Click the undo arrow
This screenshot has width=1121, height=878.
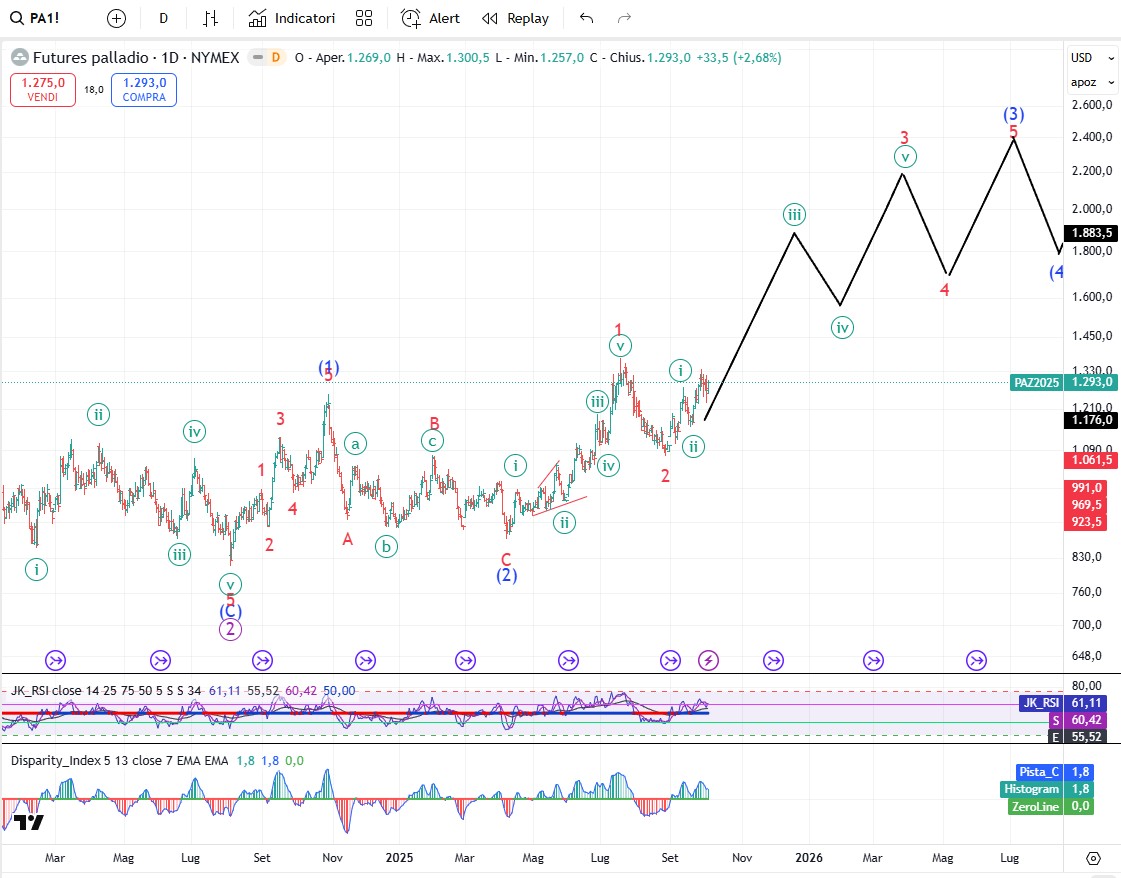click(586, 18)
